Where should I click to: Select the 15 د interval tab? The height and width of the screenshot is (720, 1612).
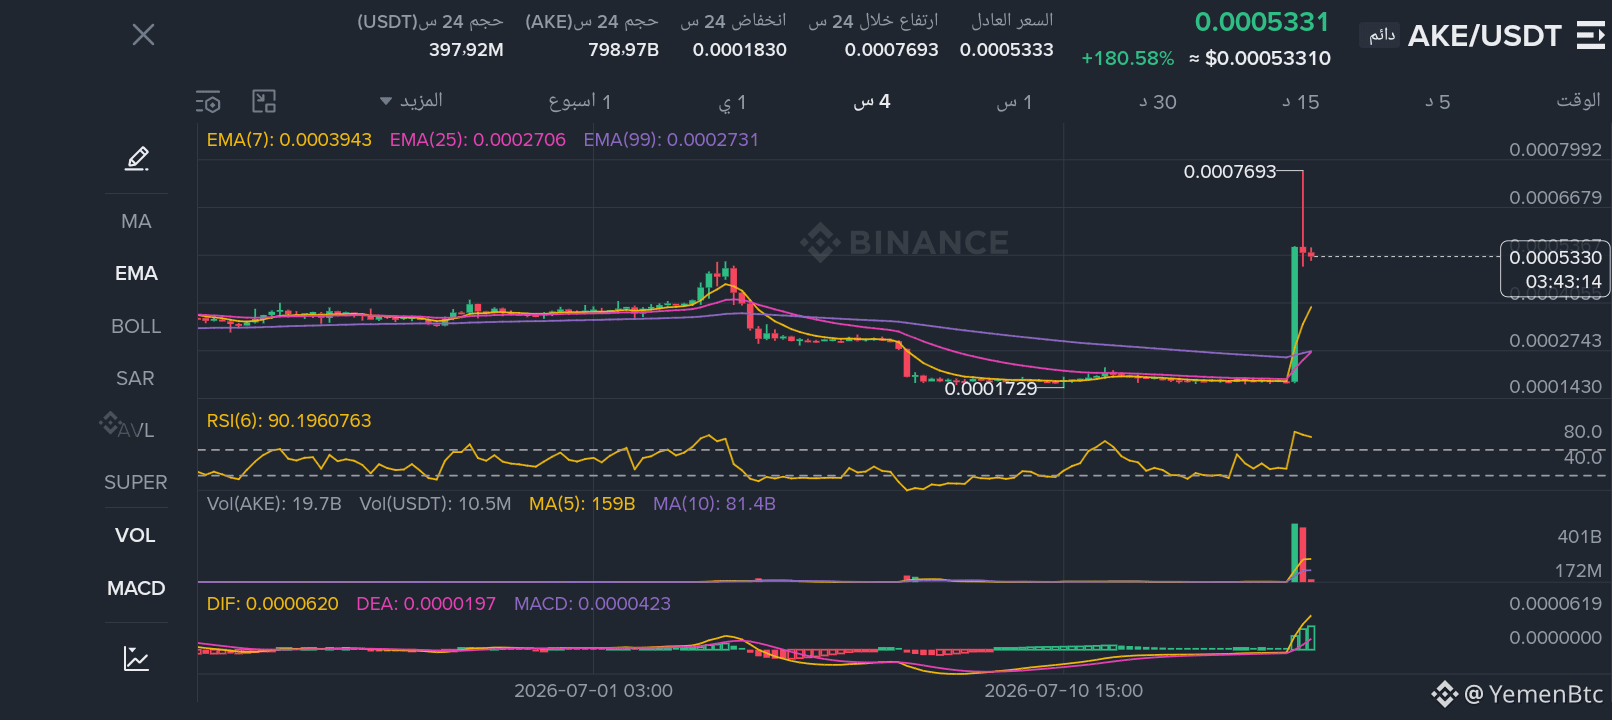1301,102
